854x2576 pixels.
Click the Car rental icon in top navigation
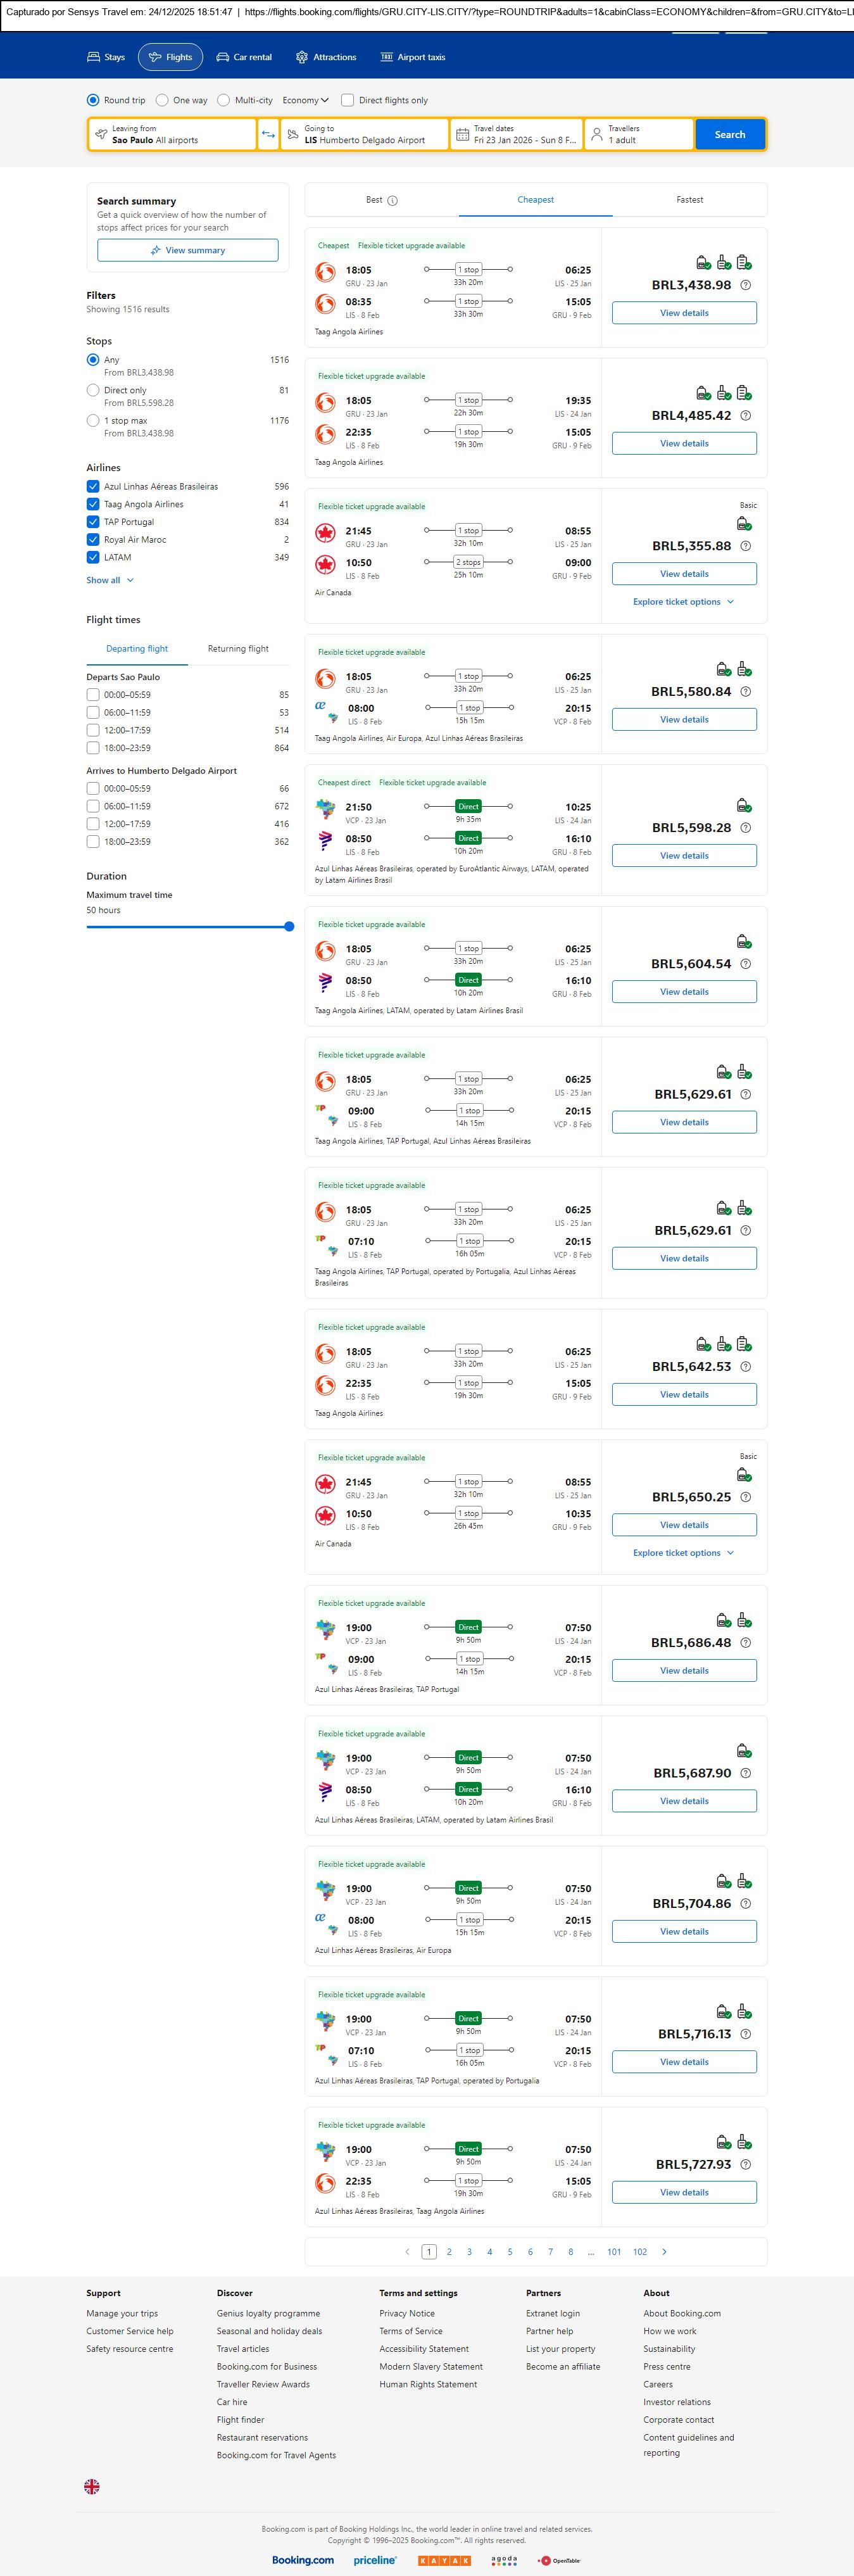(x=223, y=58)
